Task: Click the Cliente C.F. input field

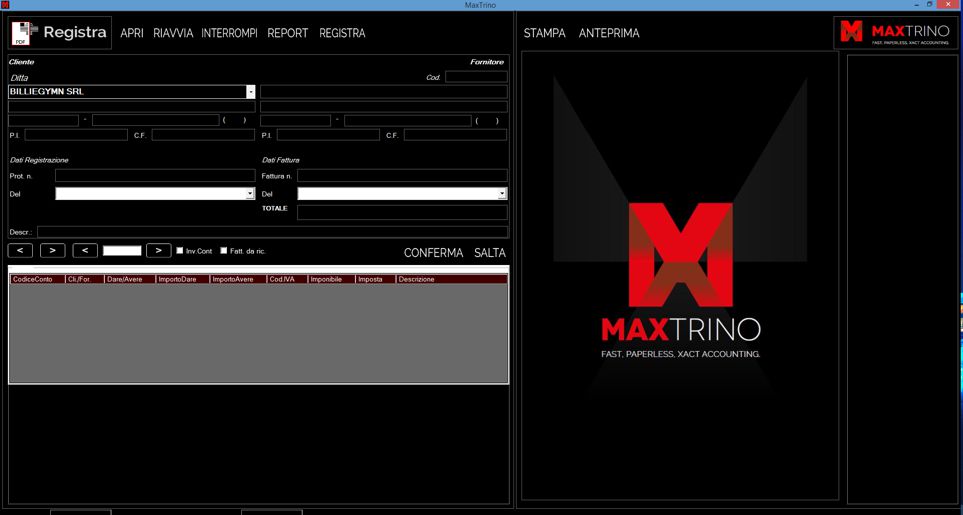Action: 203,135
